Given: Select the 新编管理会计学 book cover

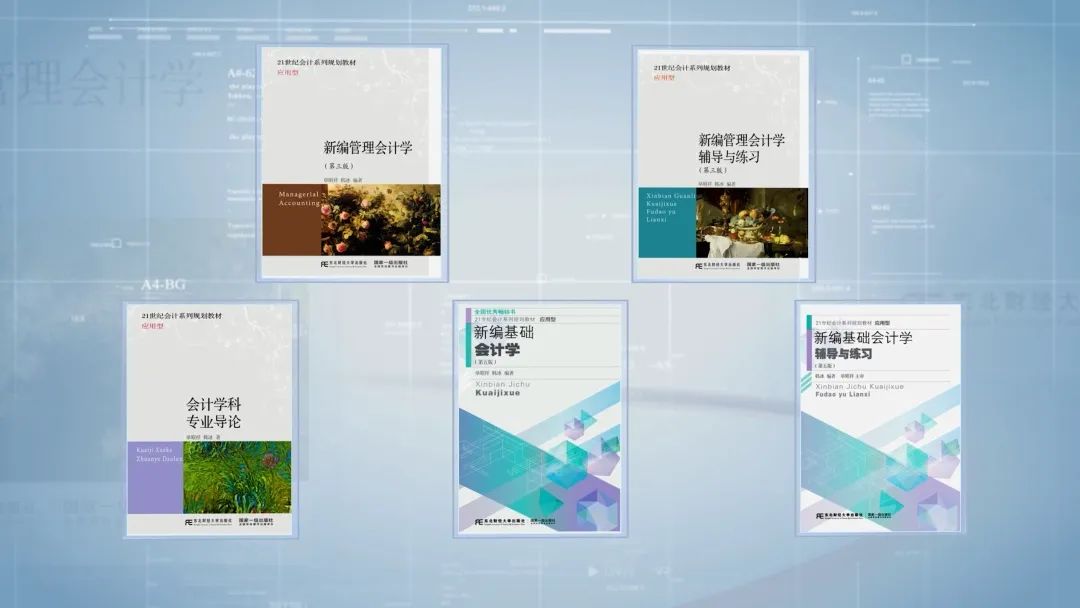Looking at the screenshot, I should [x=352, y=163].
